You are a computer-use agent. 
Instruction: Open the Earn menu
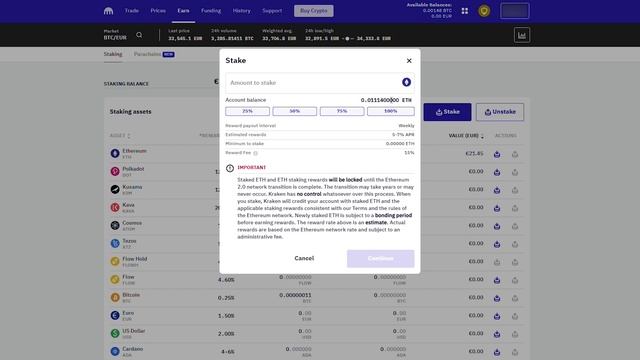[183, 11]
